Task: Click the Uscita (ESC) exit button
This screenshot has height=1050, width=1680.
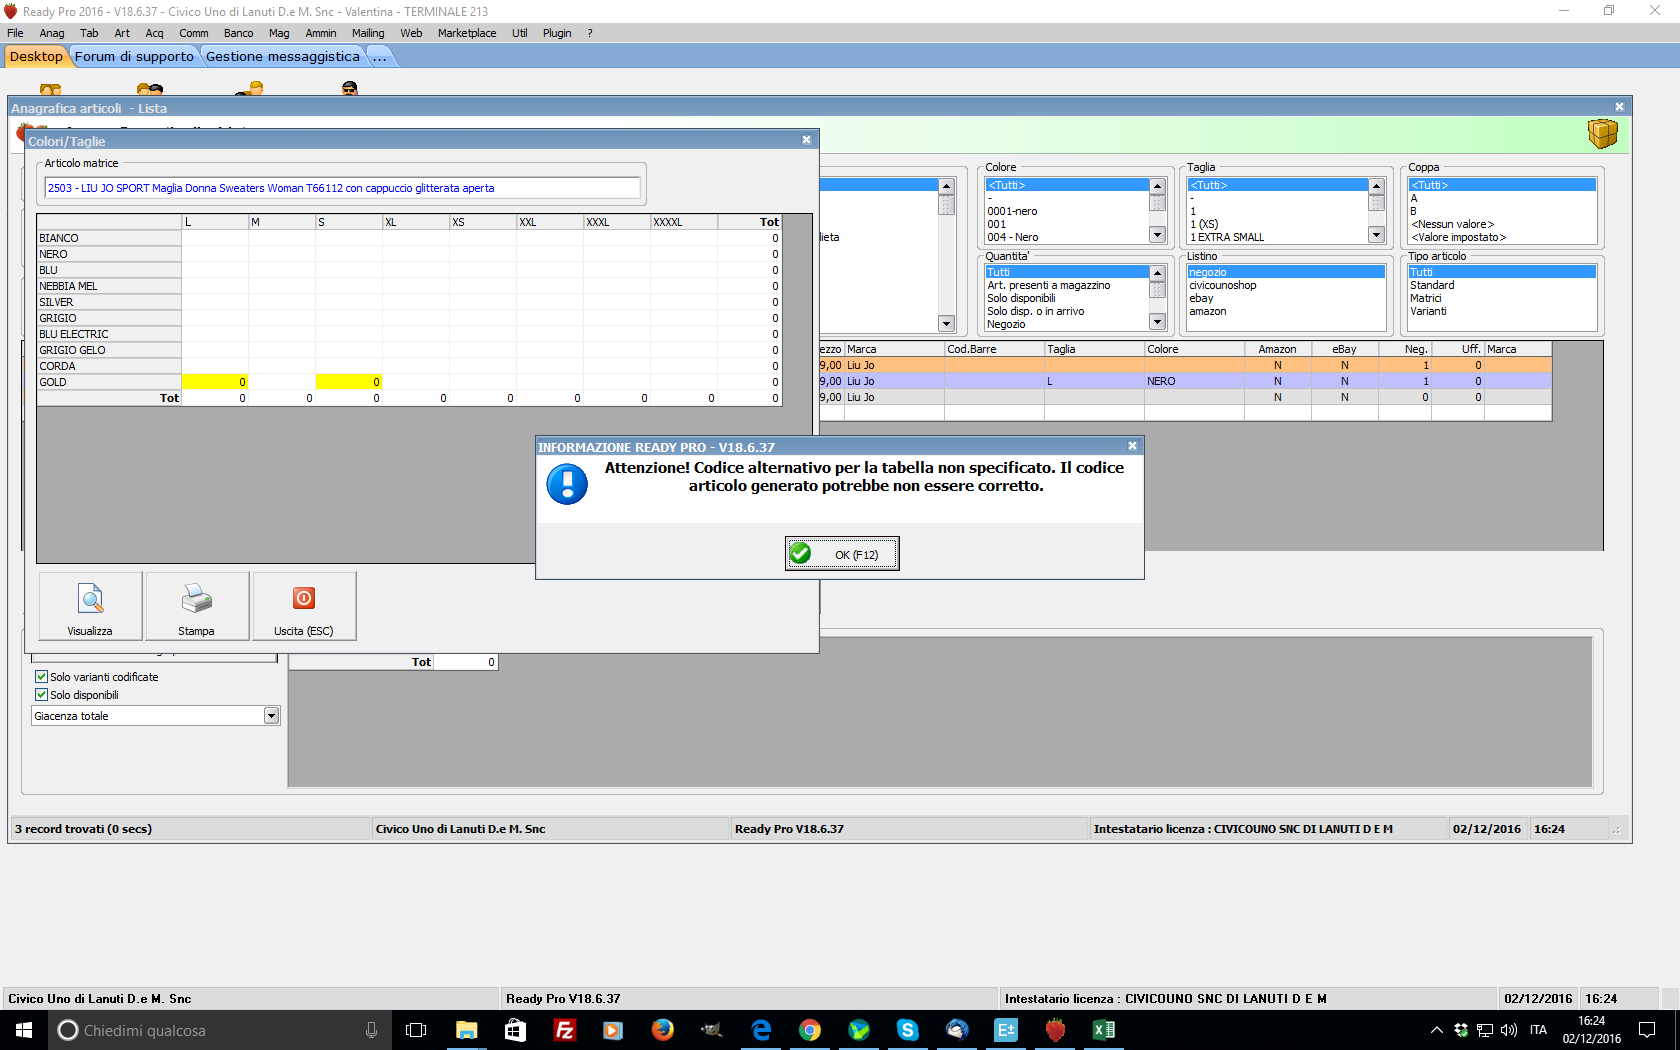Action: tap(304, 606)
